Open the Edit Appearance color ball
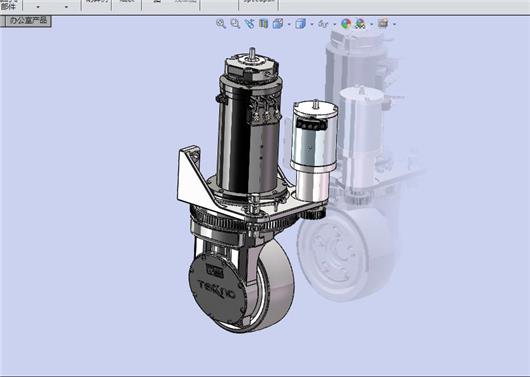The height and width of the screenshot is (377, 530). [346, 24]
